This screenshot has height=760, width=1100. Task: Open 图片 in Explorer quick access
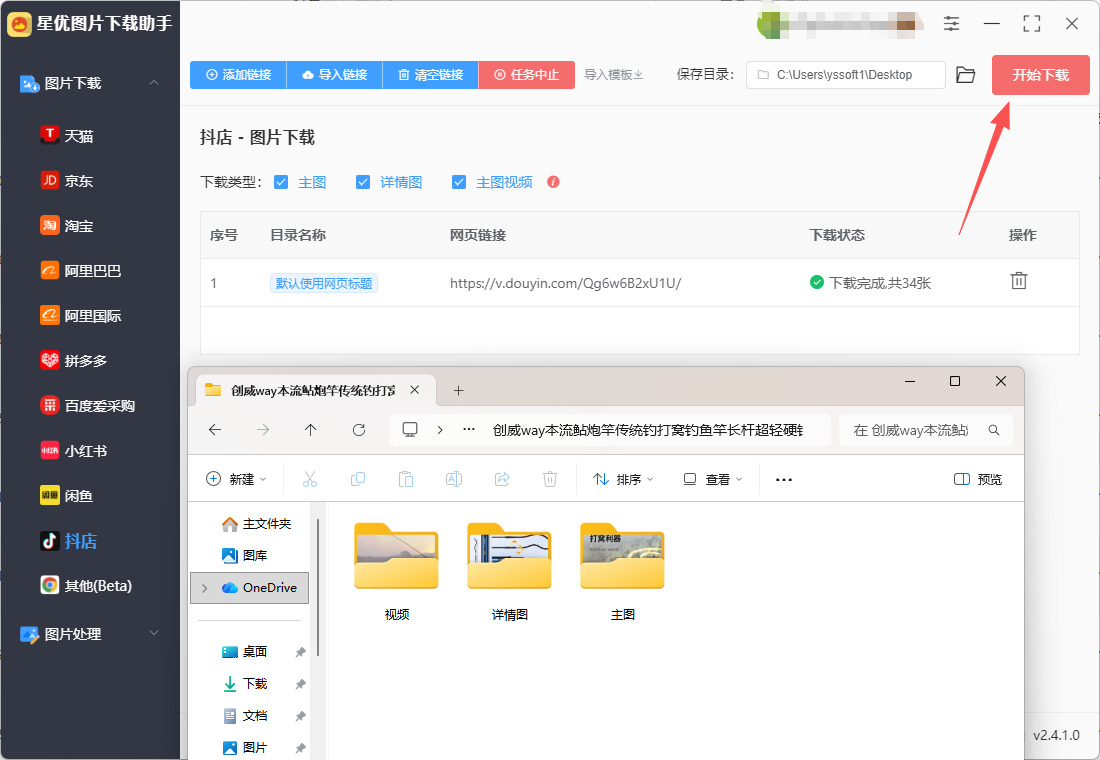click(x=244, y=747)
